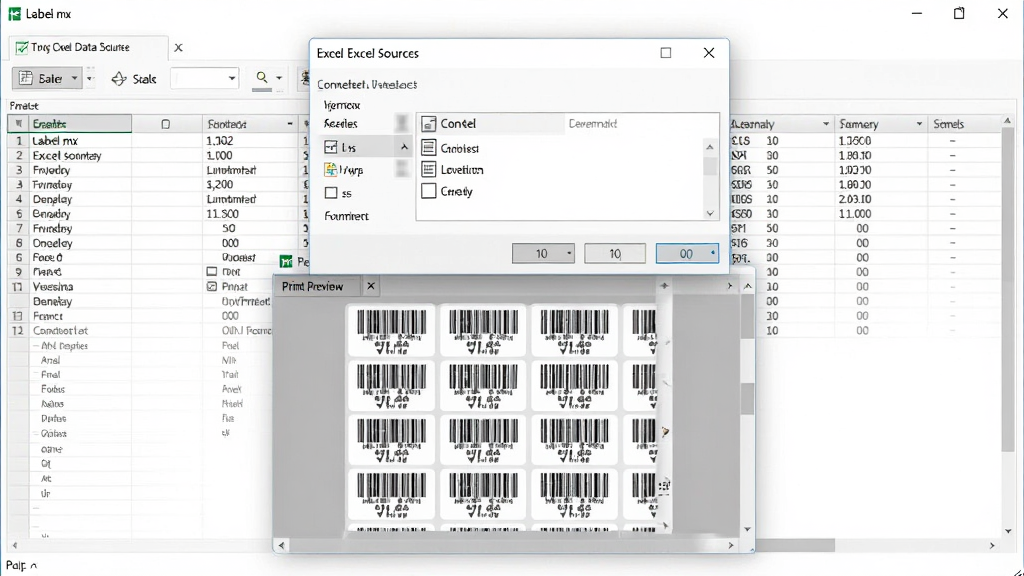Select the Fourment entry in dialog sidebar
Viewport: 1024px width, 576px height.
pos(346,216)
